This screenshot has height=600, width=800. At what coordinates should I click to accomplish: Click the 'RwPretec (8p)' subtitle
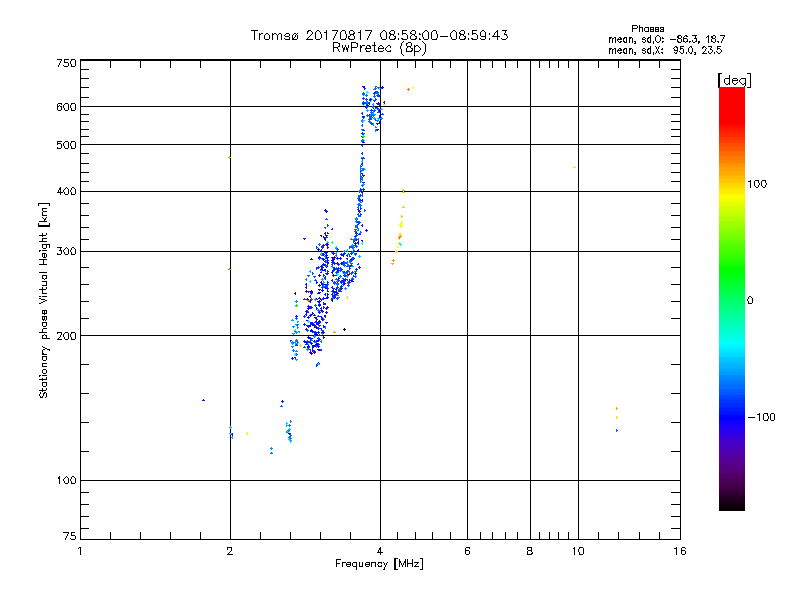coord(379,48)
